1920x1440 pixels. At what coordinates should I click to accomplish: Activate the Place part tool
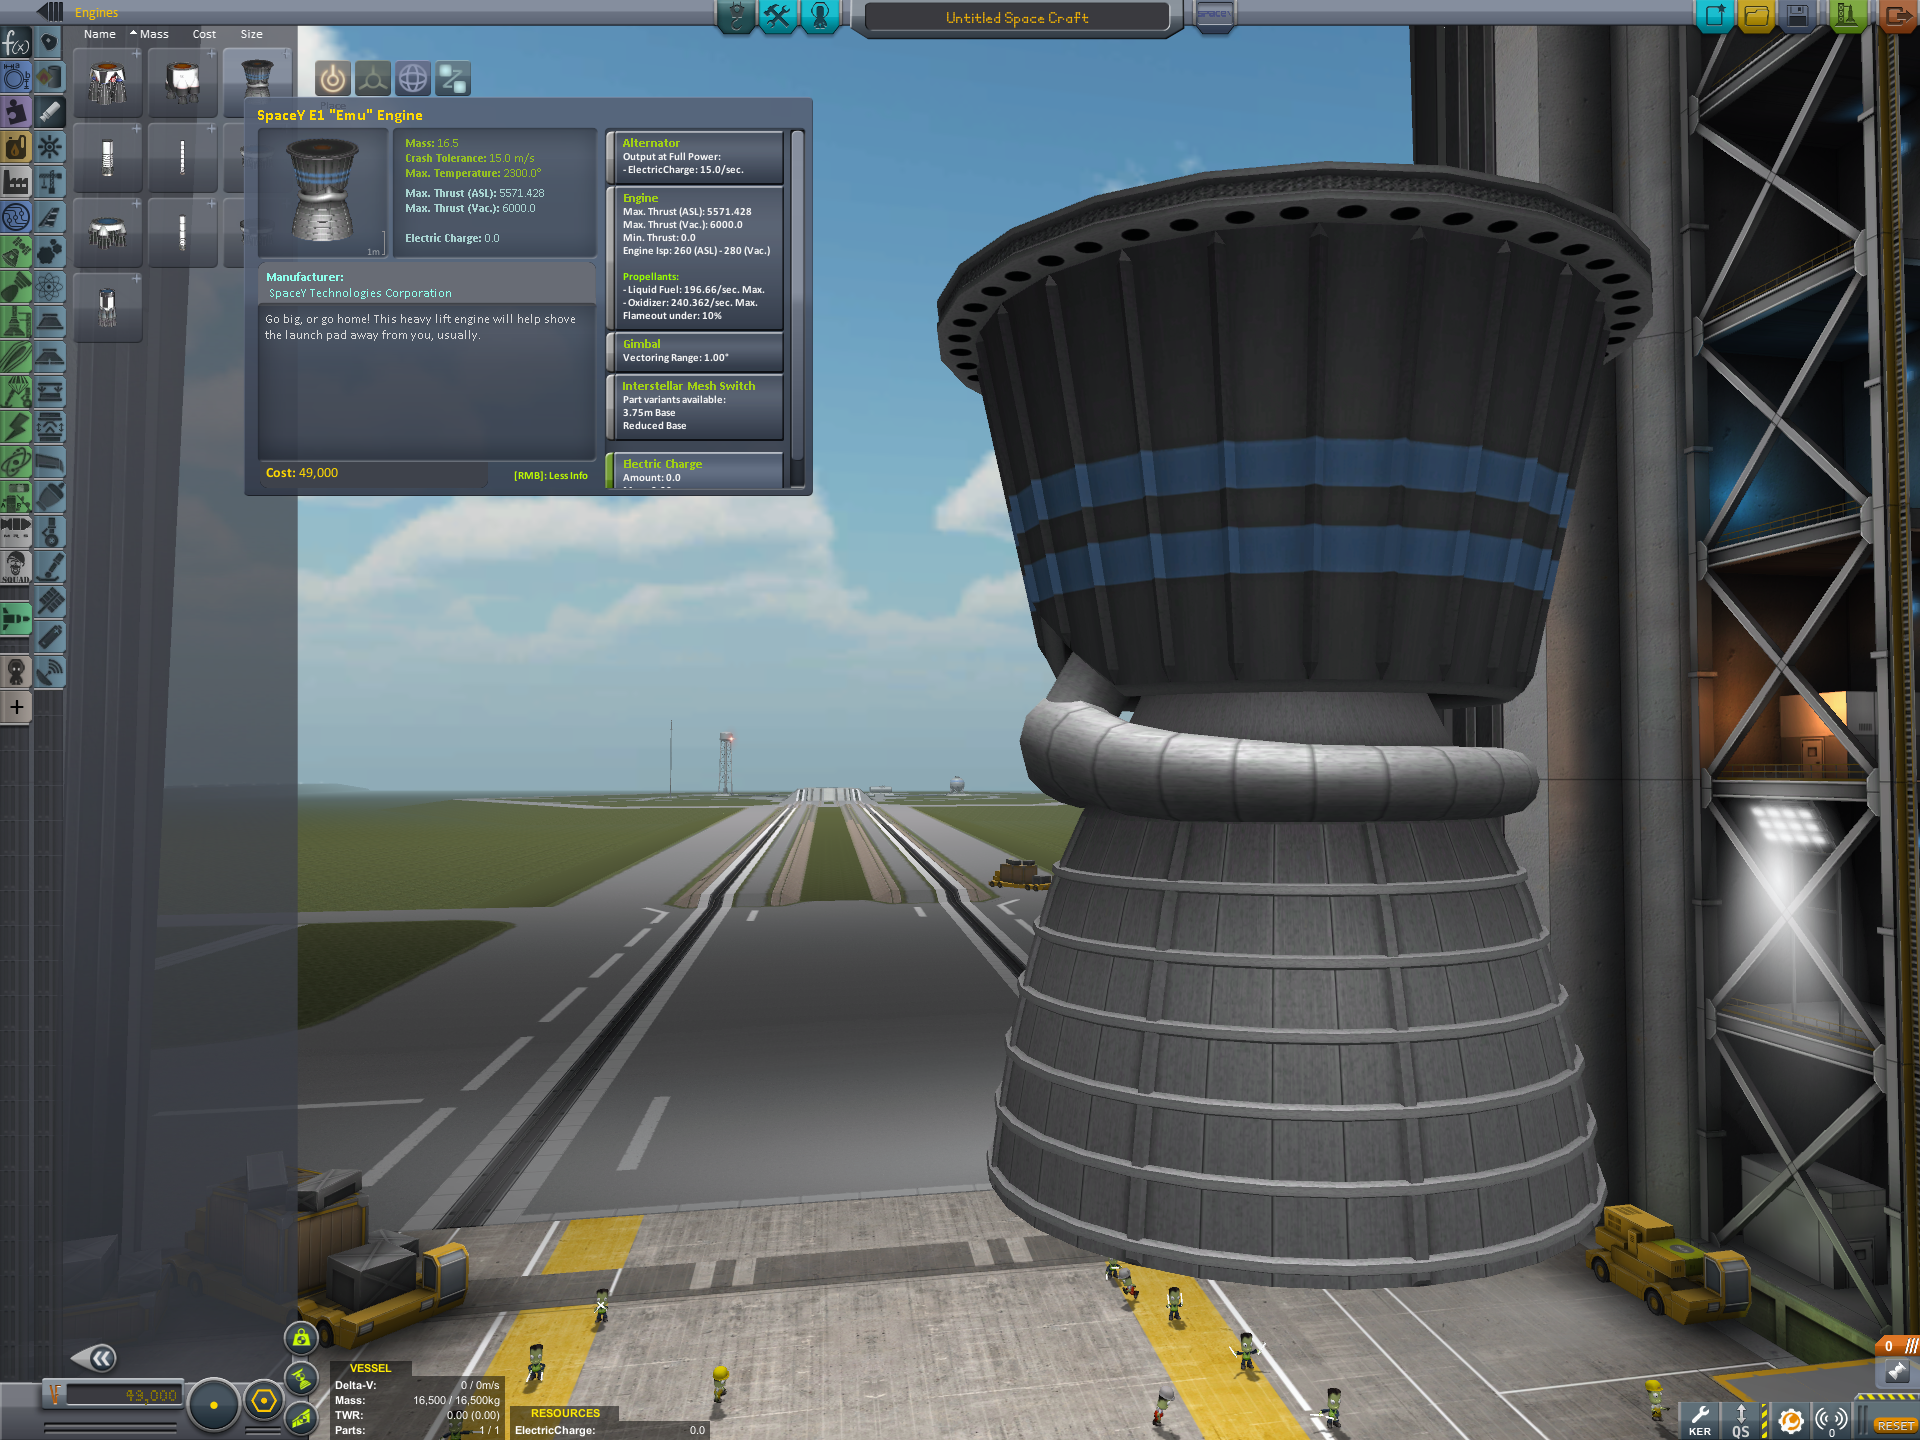pyautogui.click(x=333, y=78)
